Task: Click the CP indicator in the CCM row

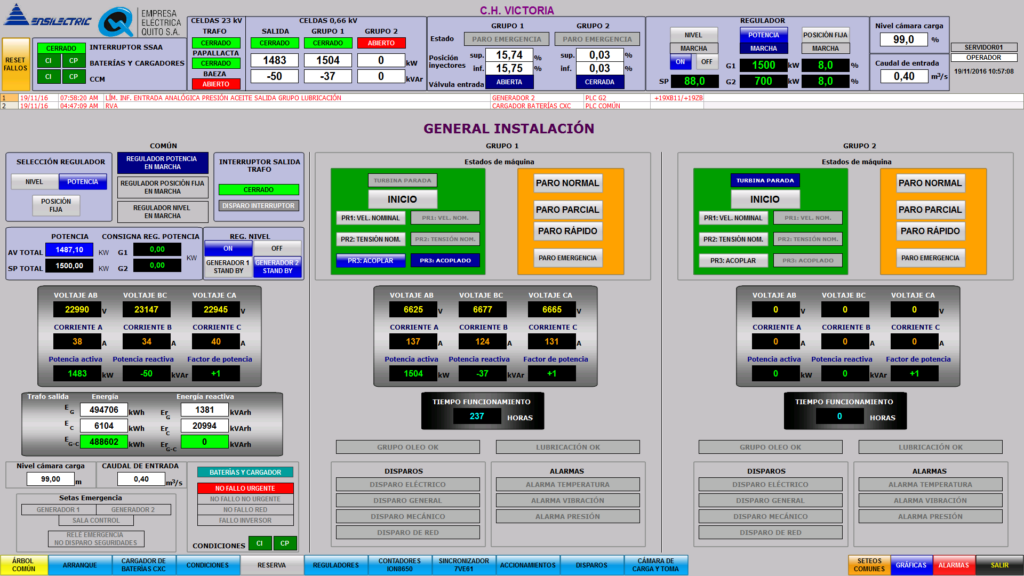Action: 73,76
